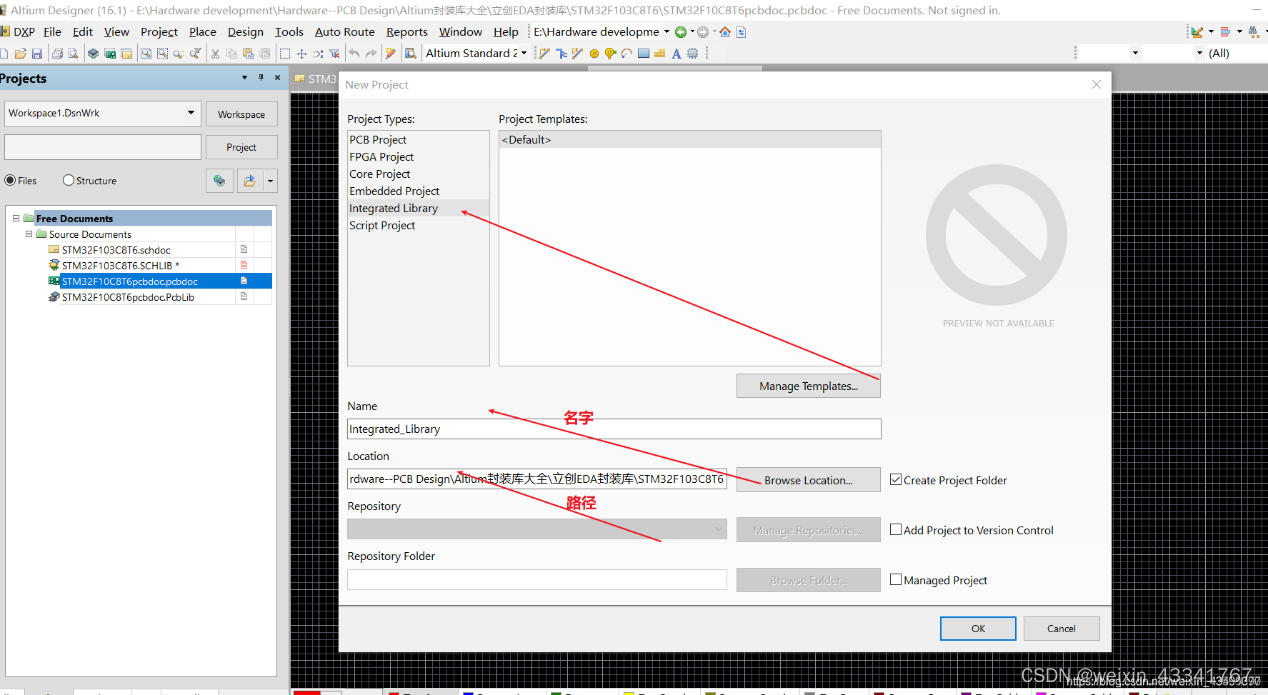Click the Place Fill rectangle toolbar icon
Screen dimensions: 1268x695
tap(643, 53)
